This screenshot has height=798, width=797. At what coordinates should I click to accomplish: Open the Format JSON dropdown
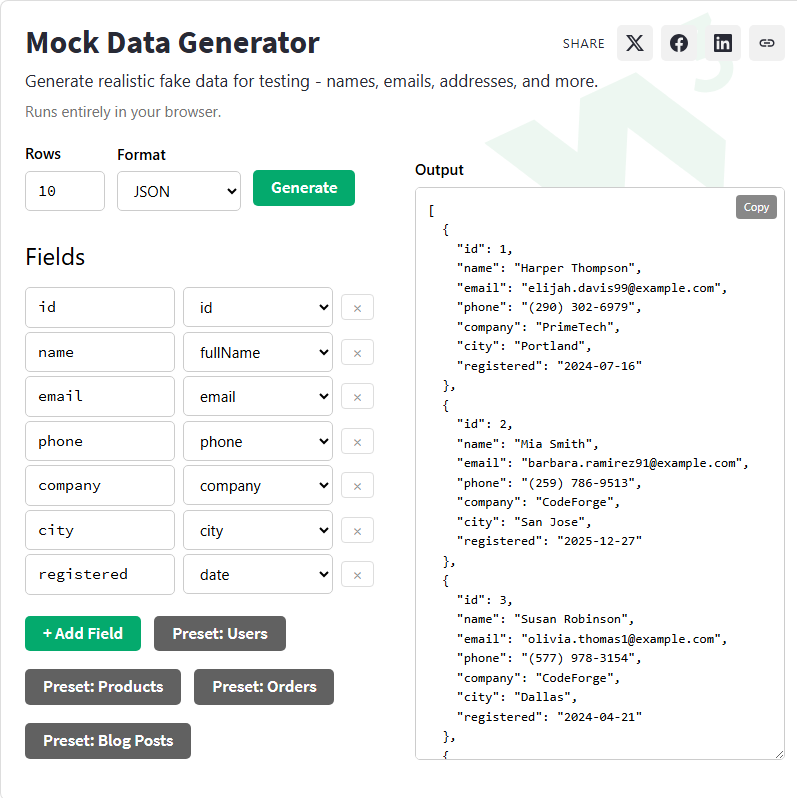pyautogui.click(x=179, y=191)
